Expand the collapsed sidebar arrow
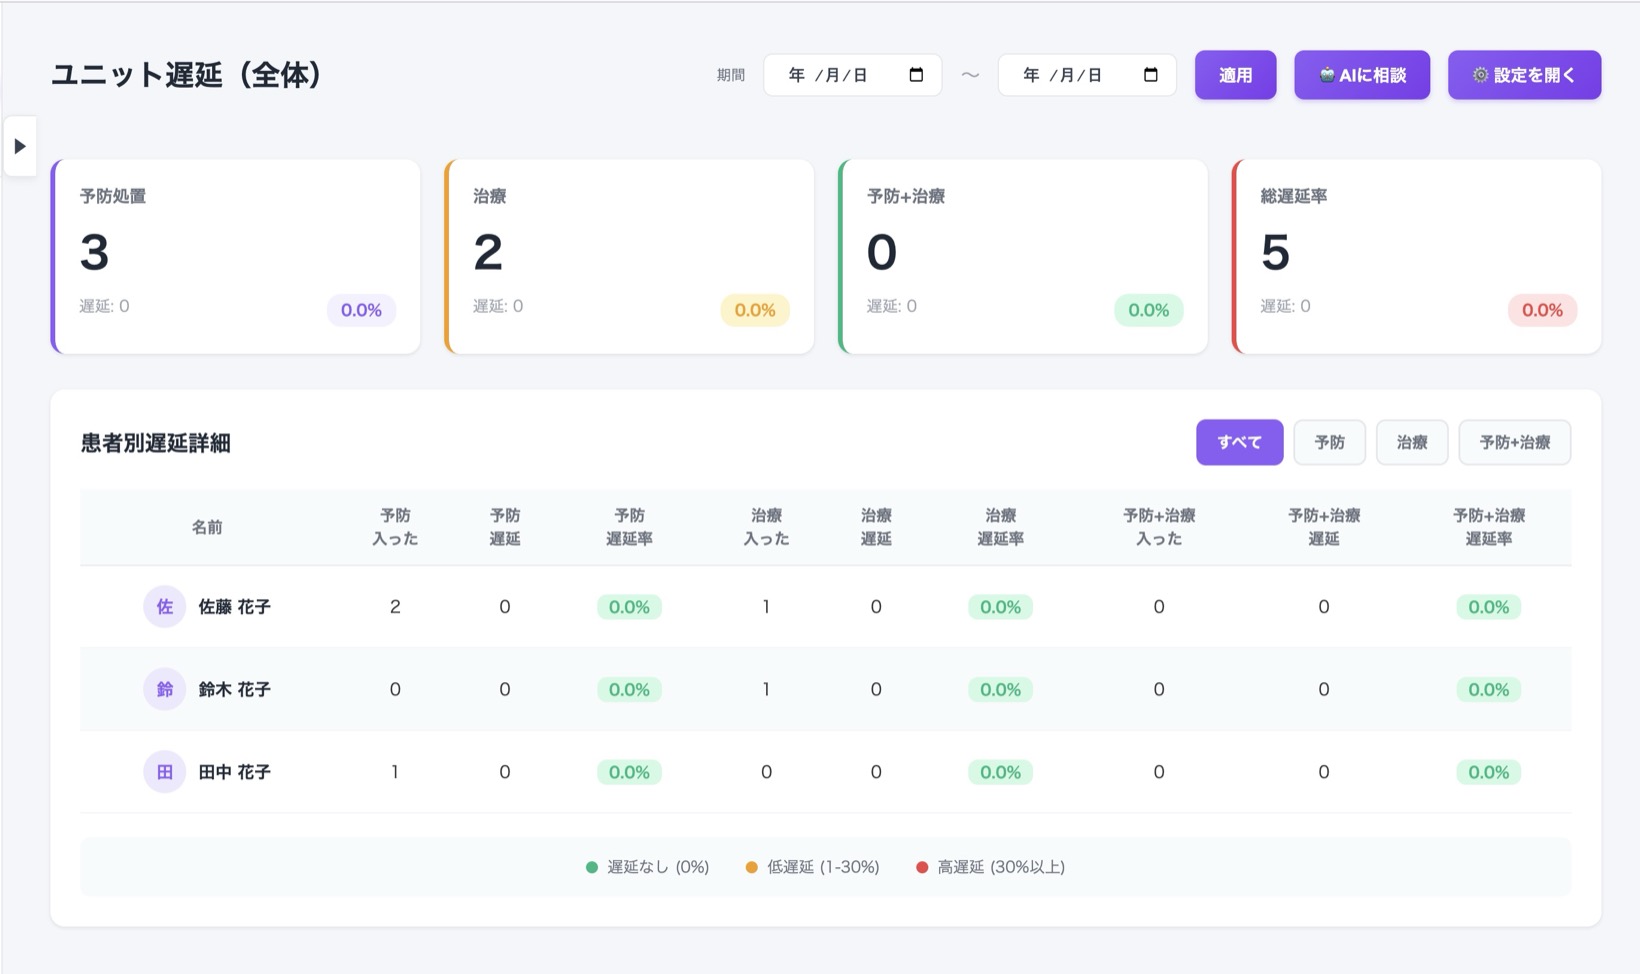The image size is (1640, 974). pos(20,146)
